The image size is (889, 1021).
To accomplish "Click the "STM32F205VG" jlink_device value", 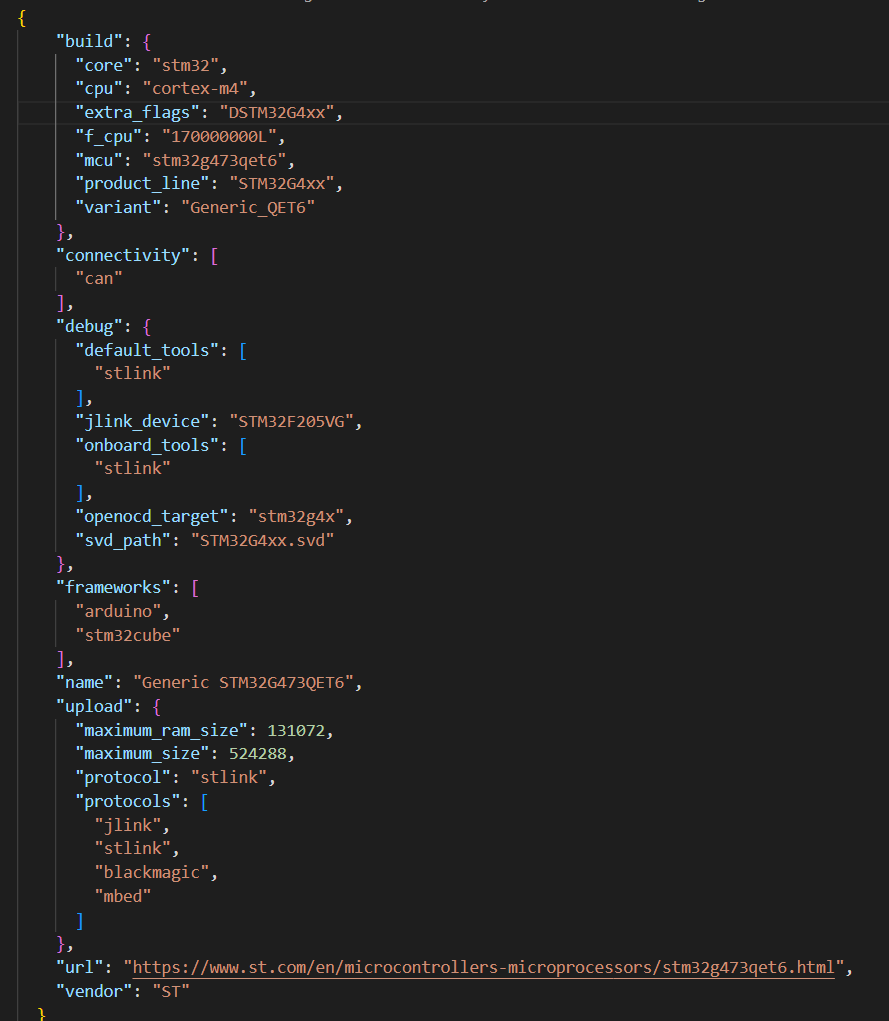I will pos(291,422).
